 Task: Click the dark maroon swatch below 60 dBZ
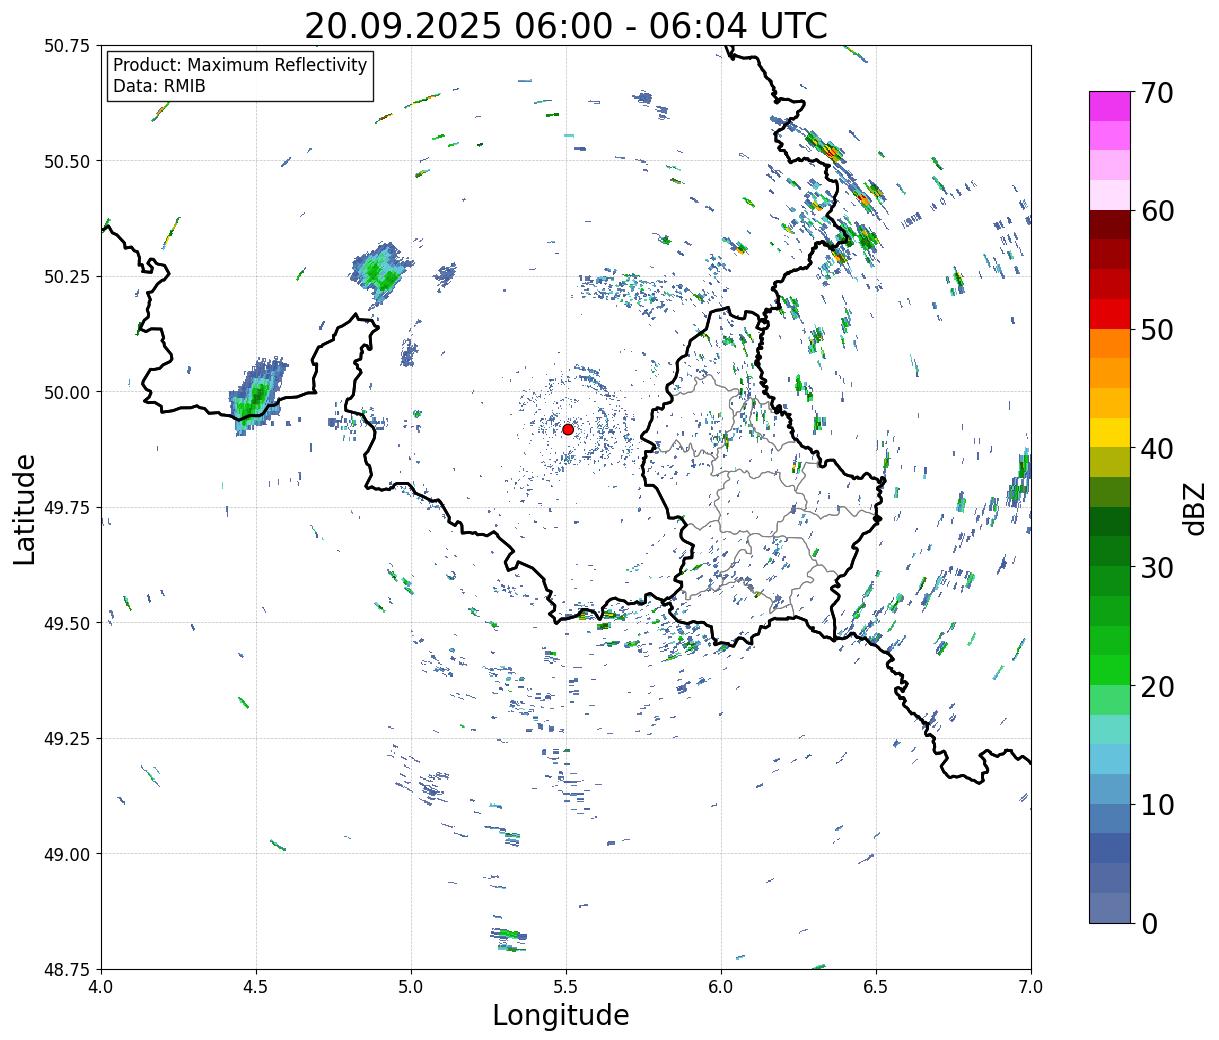1110,225
